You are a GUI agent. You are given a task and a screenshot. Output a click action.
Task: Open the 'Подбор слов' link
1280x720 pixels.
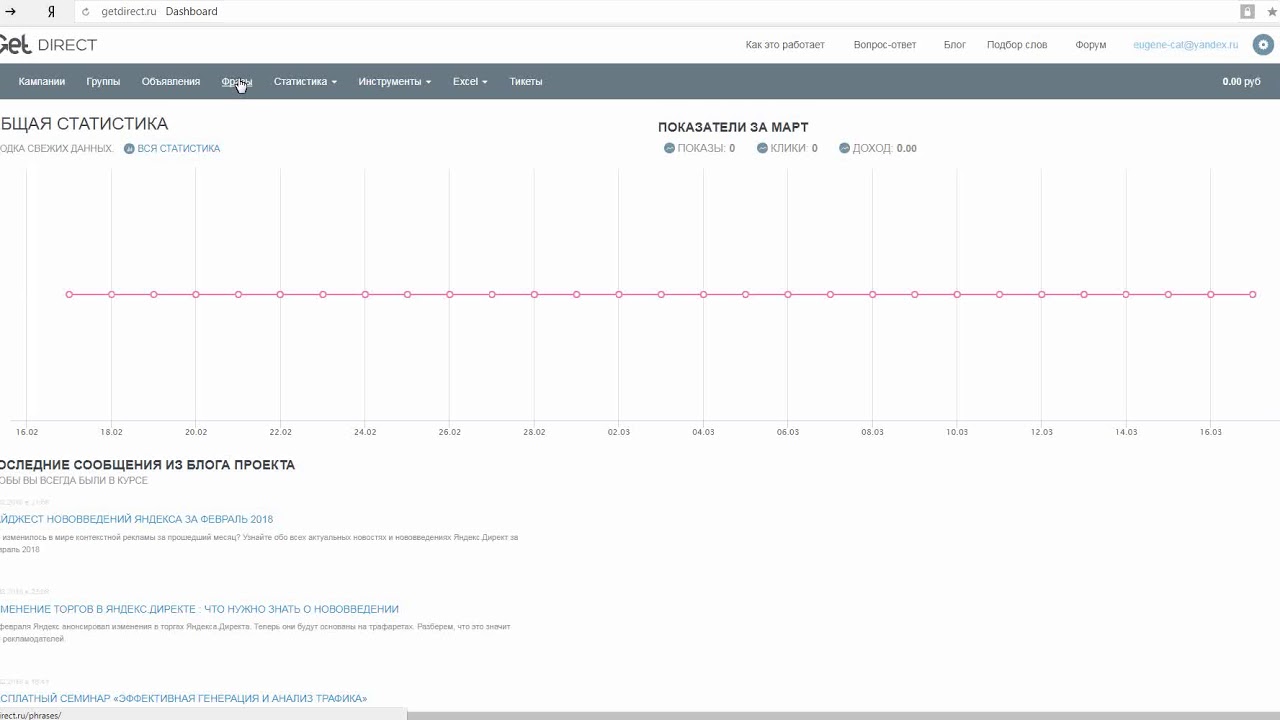[x=1017, y=45]
